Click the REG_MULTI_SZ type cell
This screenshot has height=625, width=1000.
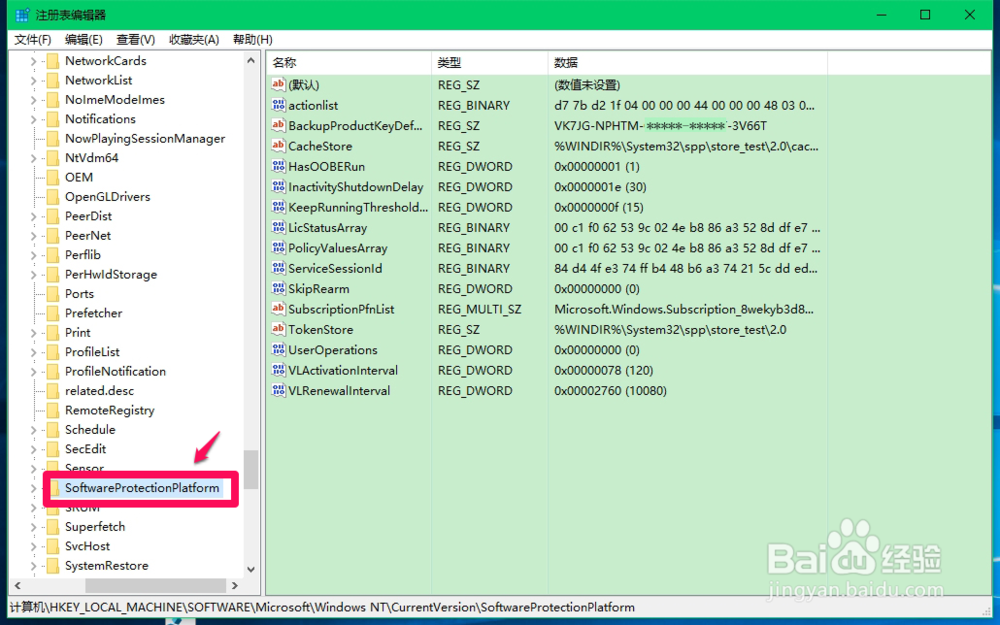pos(480,309)
